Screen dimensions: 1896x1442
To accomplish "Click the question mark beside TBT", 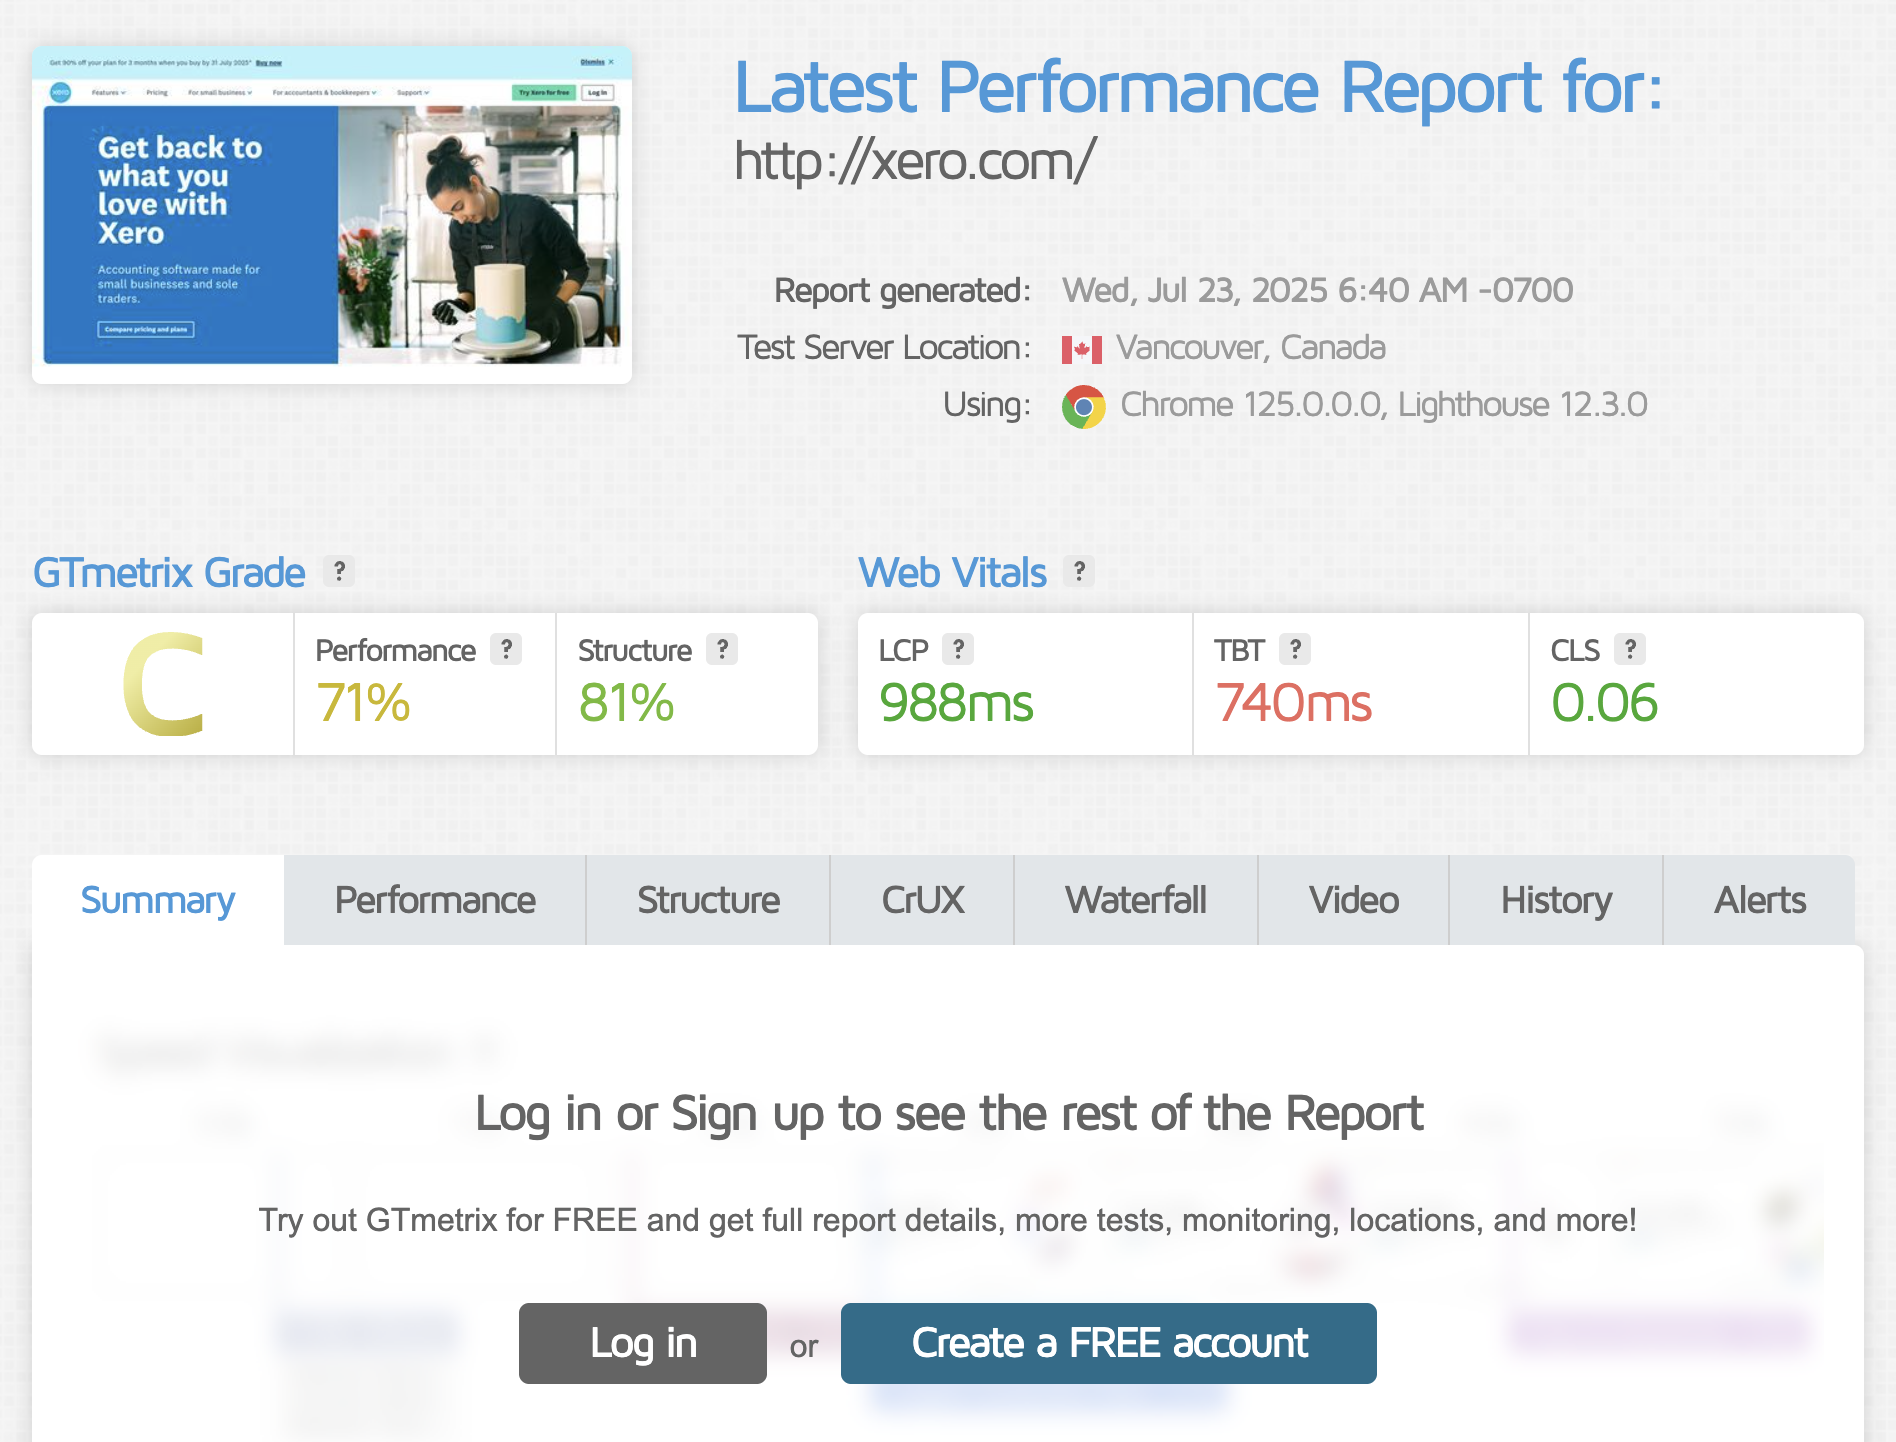I will (x=1295, y=649).
